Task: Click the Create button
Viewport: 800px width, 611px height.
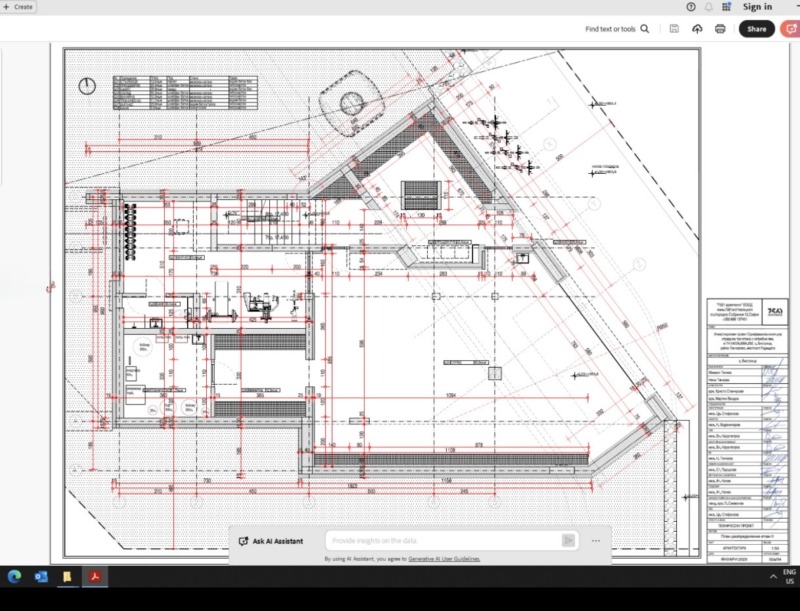Action: pos(19,7)
